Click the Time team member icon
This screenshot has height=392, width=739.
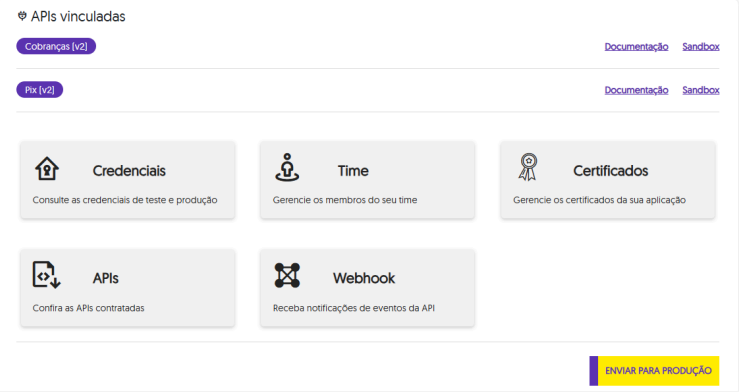pyautogui.click(x=287, y=167)
